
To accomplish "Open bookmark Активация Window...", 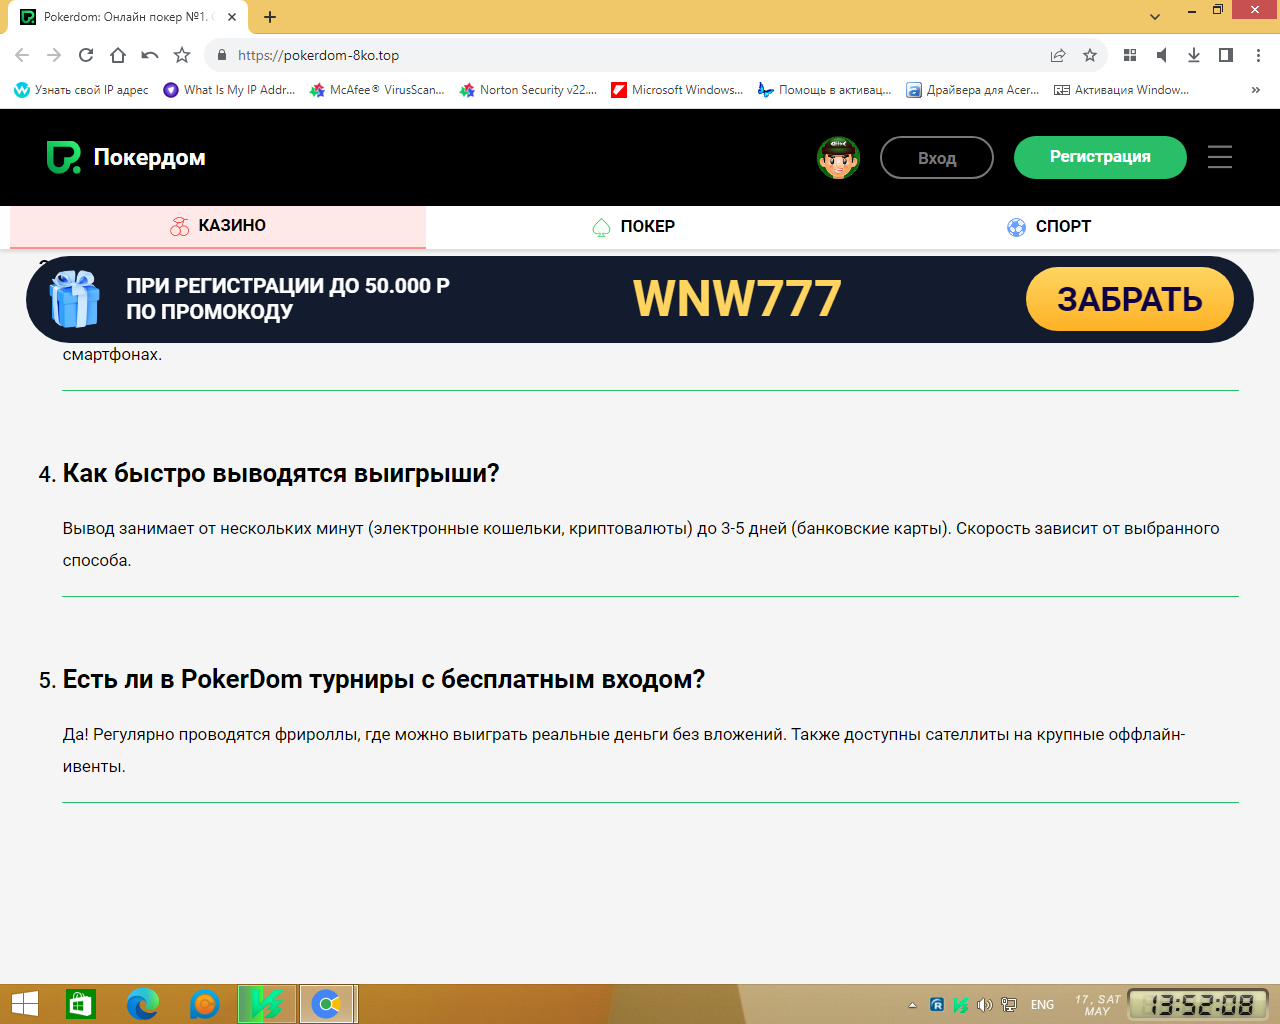I will [1121, 90].
